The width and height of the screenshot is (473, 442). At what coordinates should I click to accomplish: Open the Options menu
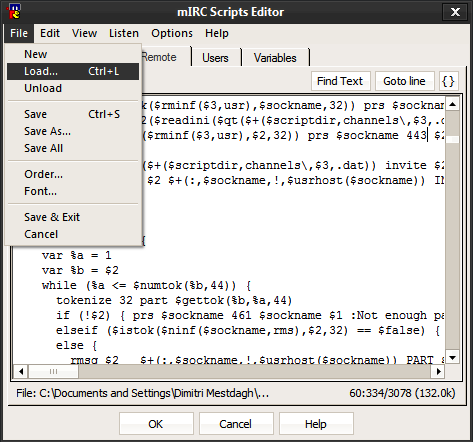pyautogui.click(x=172, y=33)
